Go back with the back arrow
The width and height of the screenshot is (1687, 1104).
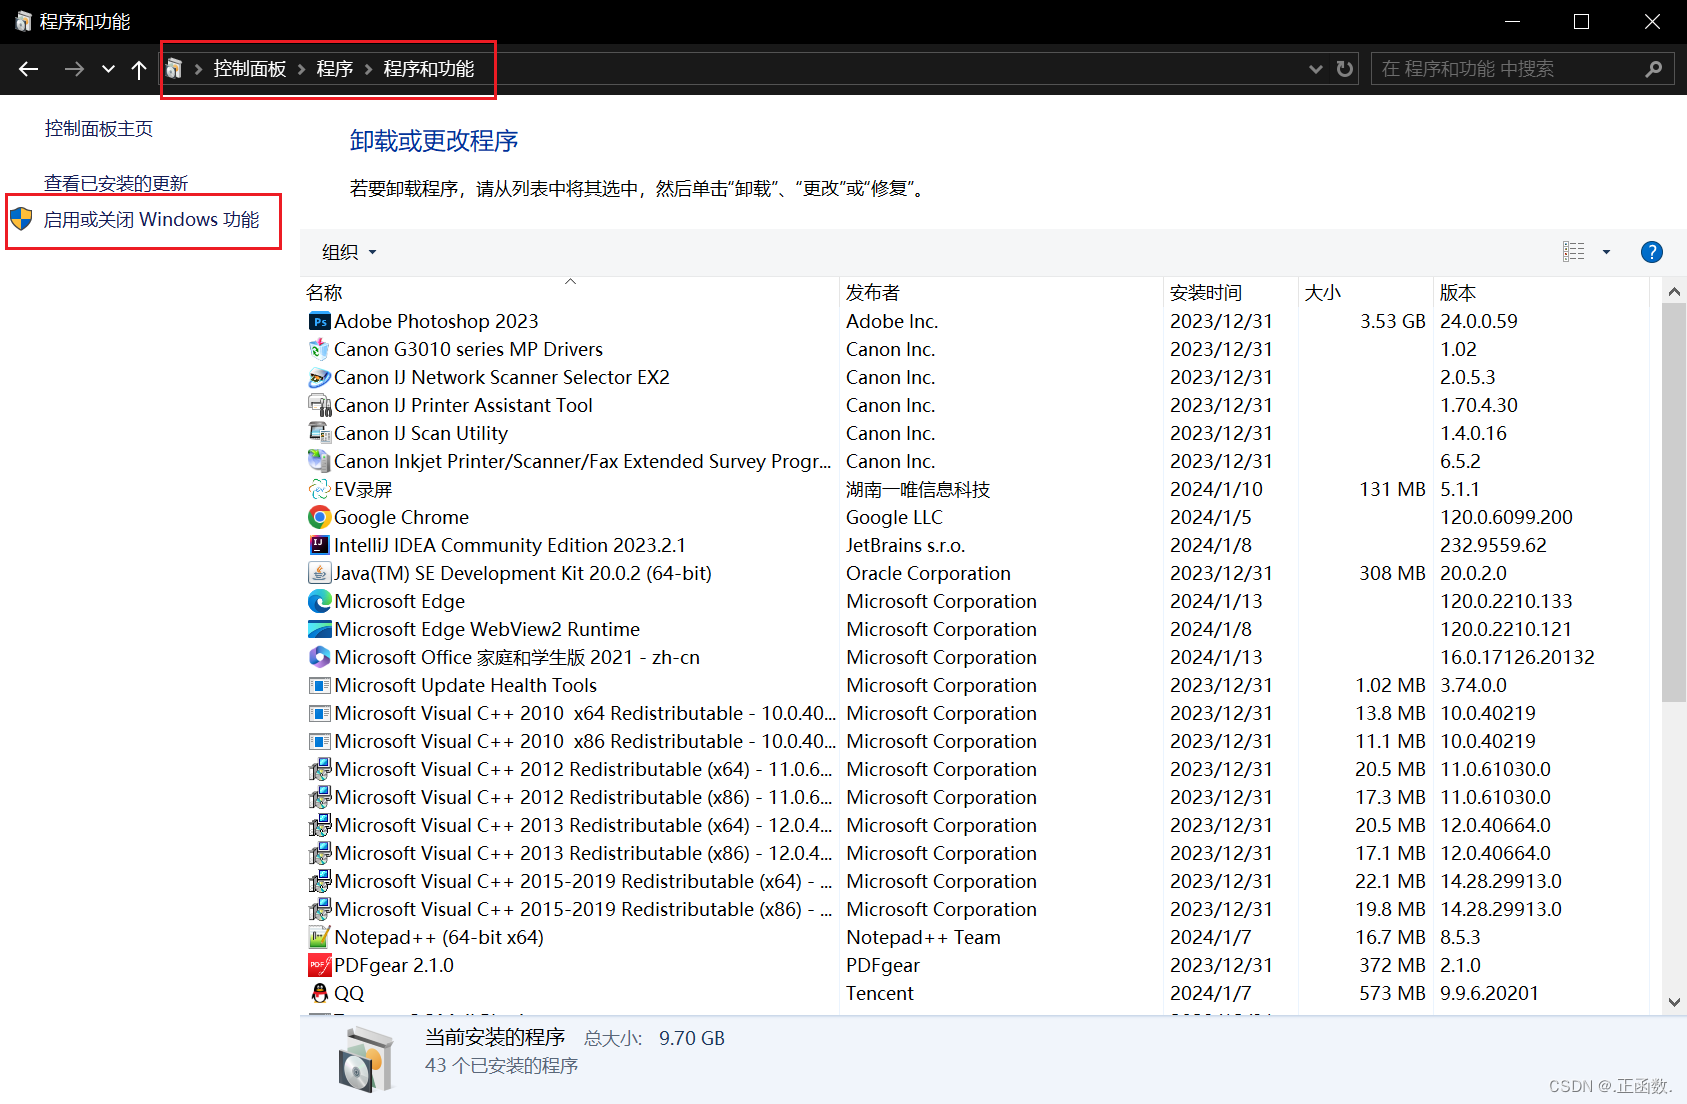point(28,69)
